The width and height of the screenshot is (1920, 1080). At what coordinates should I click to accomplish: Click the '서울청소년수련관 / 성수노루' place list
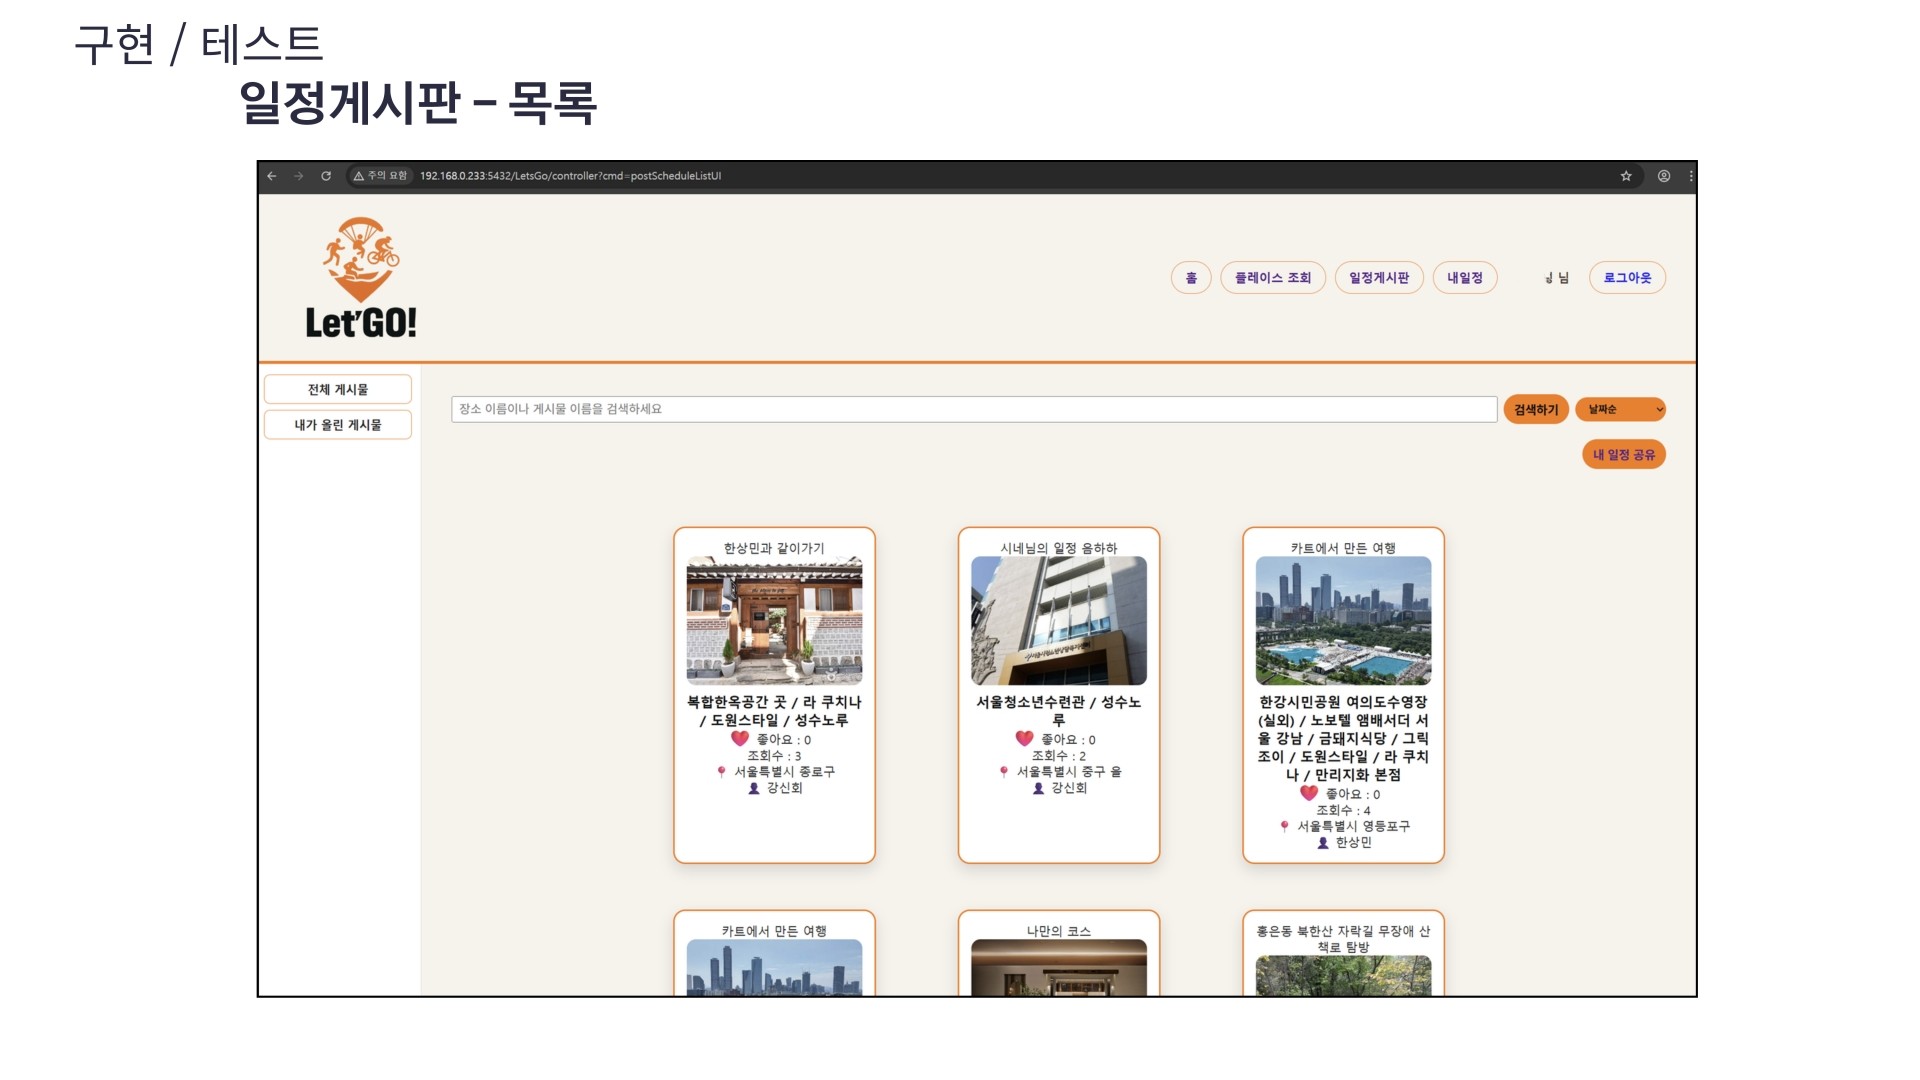tap(1059, 711)
